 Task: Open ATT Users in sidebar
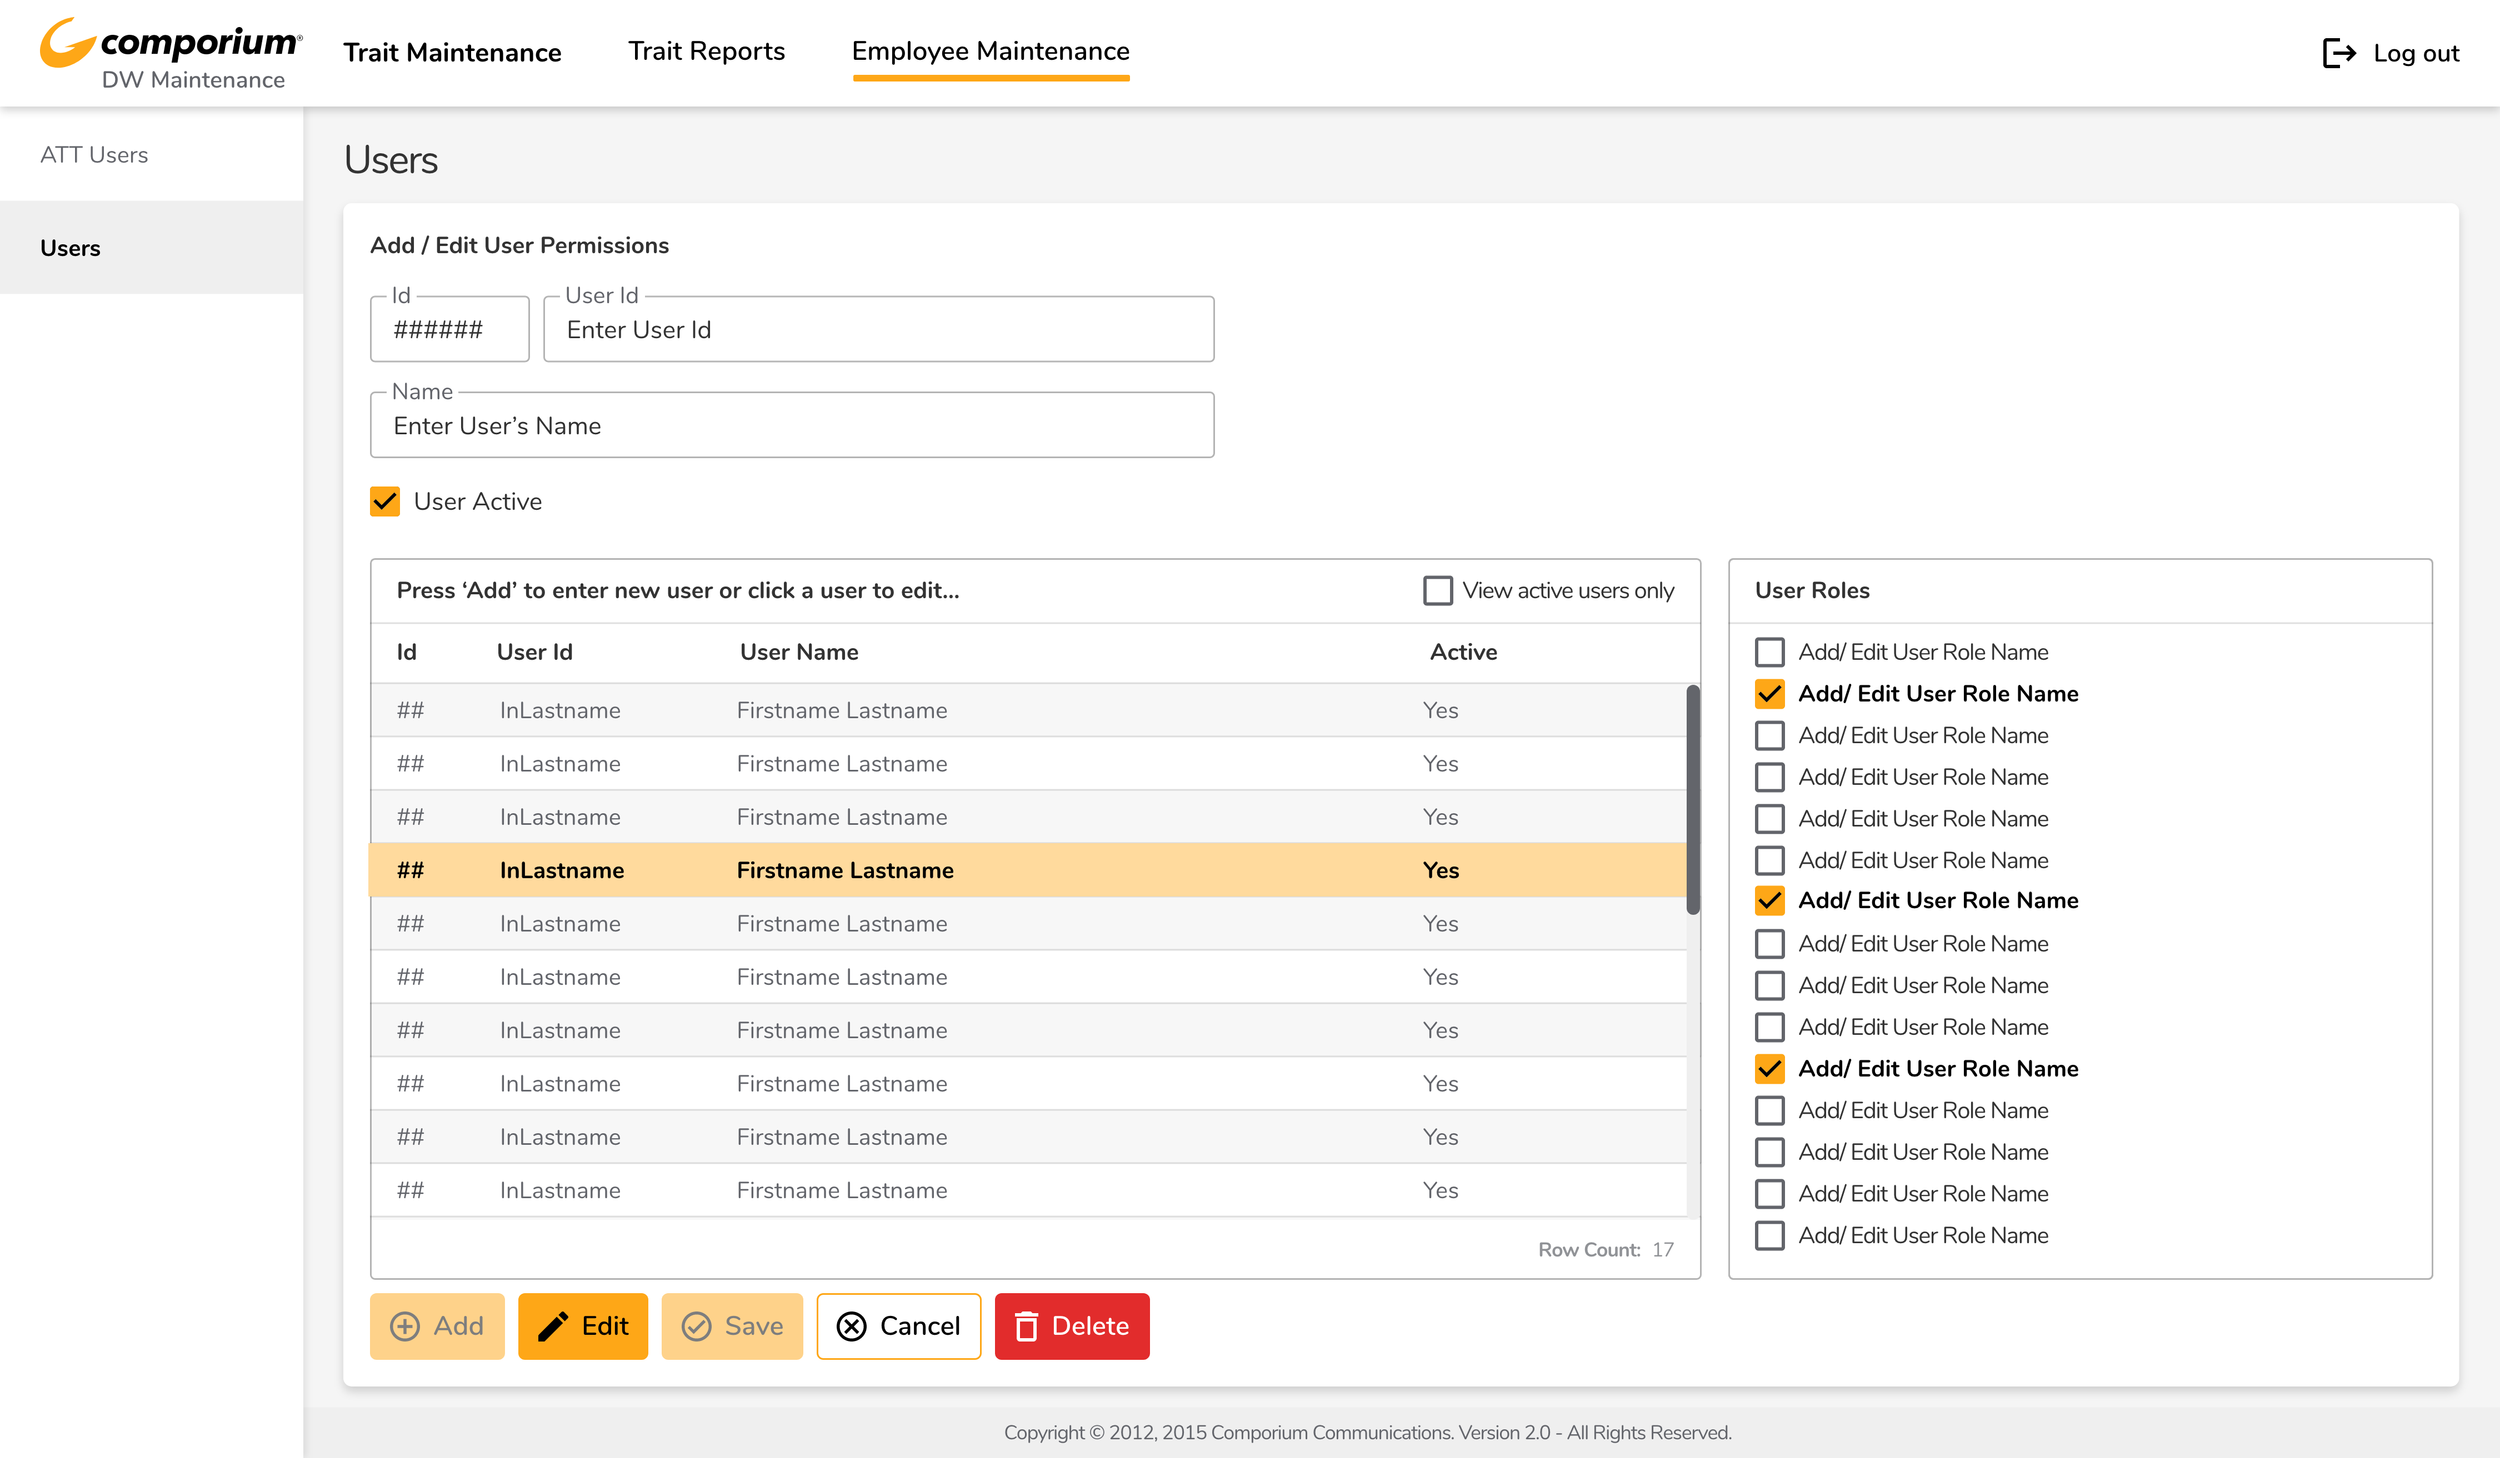tap(94, 155)
